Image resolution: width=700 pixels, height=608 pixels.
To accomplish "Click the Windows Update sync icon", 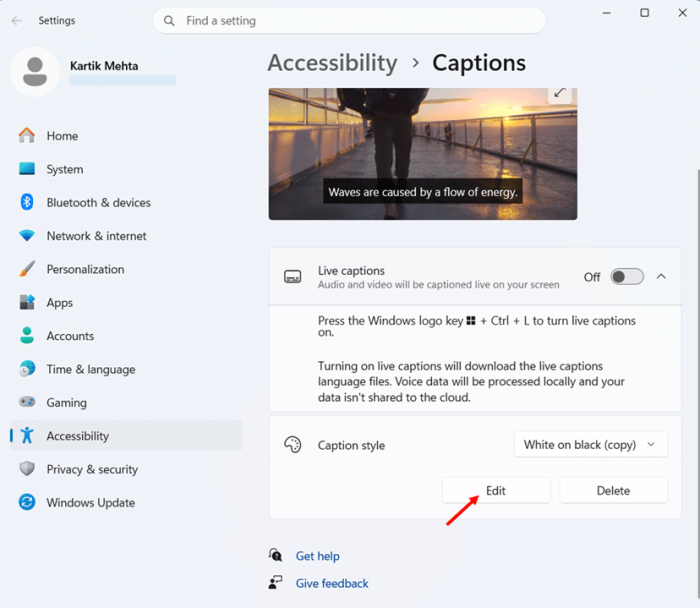I will coord(27,502).
